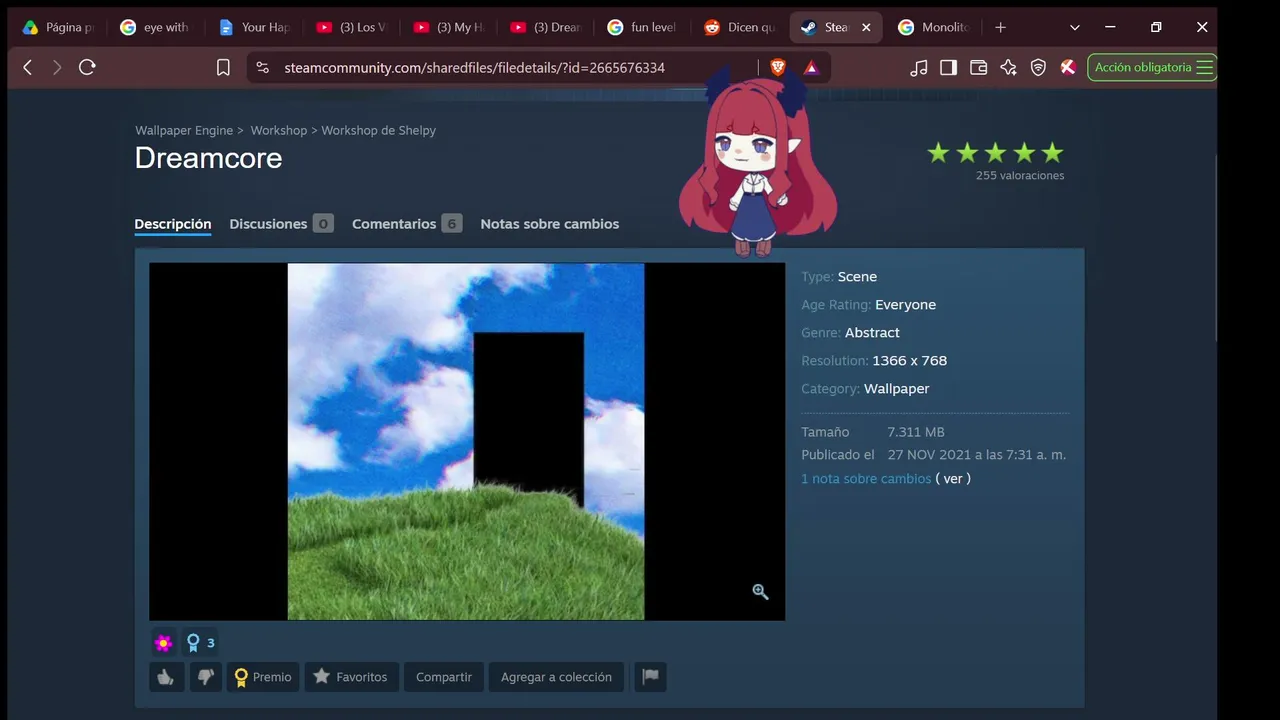Open the tab search dropdown chevron
This screenshot has width=1280, height=720.
pyautogui.click(x=1075, y=27)
